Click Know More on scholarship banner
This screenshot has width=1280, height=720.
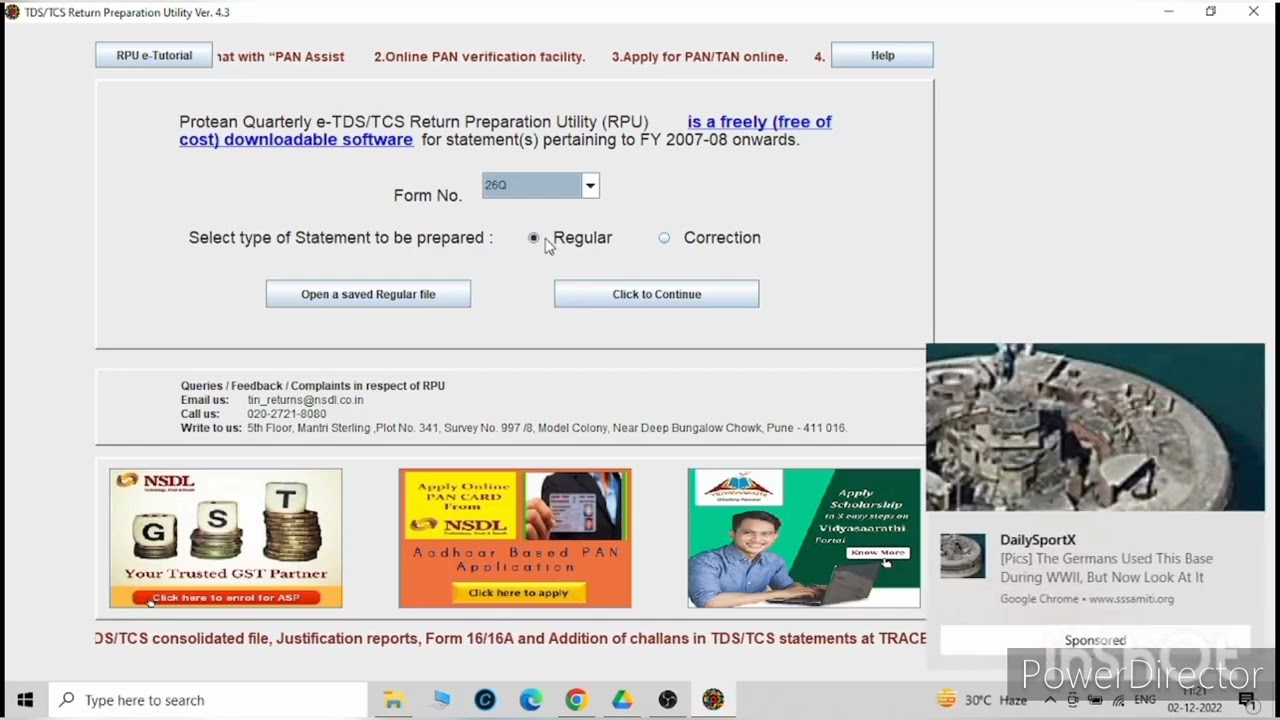[x=878, y=552]
